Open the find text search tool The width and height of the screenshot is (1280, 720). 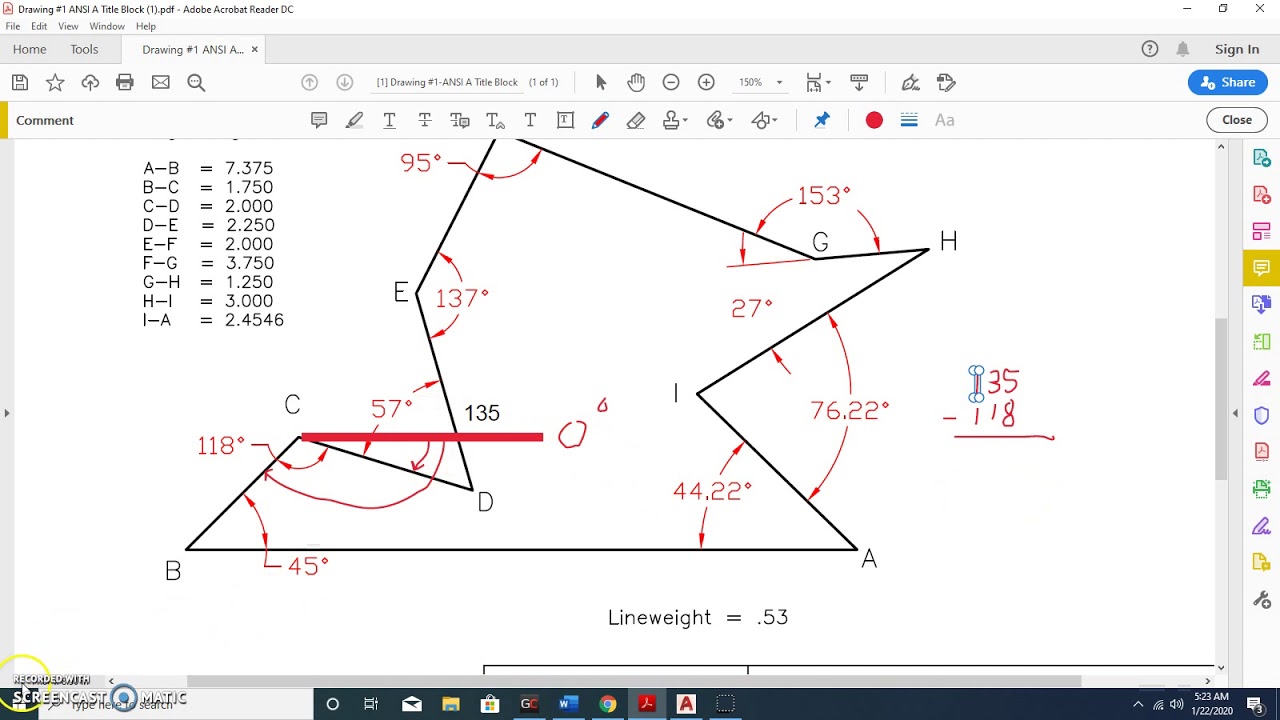196,82
